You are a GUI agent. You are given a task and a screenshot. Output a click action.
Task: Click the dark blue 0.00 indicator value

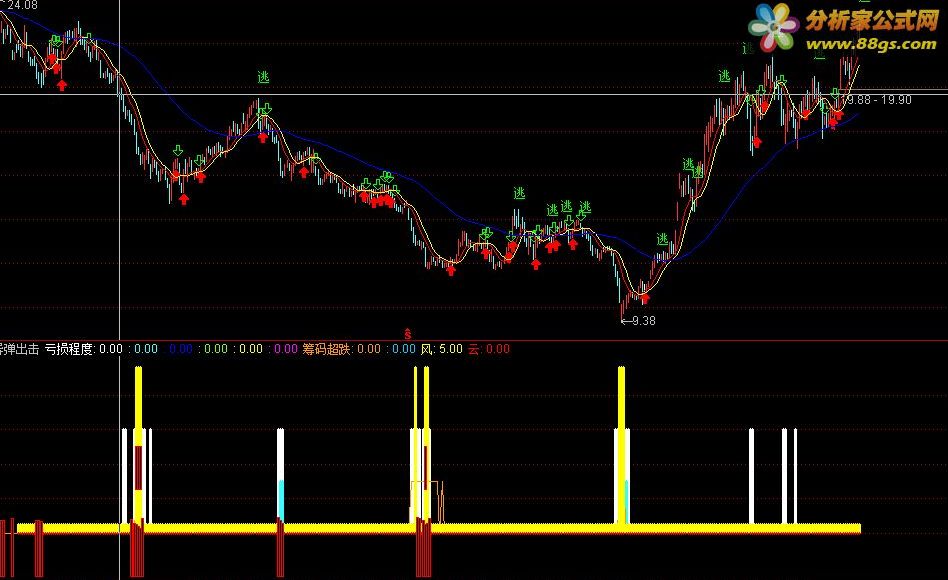click(181, 349)
